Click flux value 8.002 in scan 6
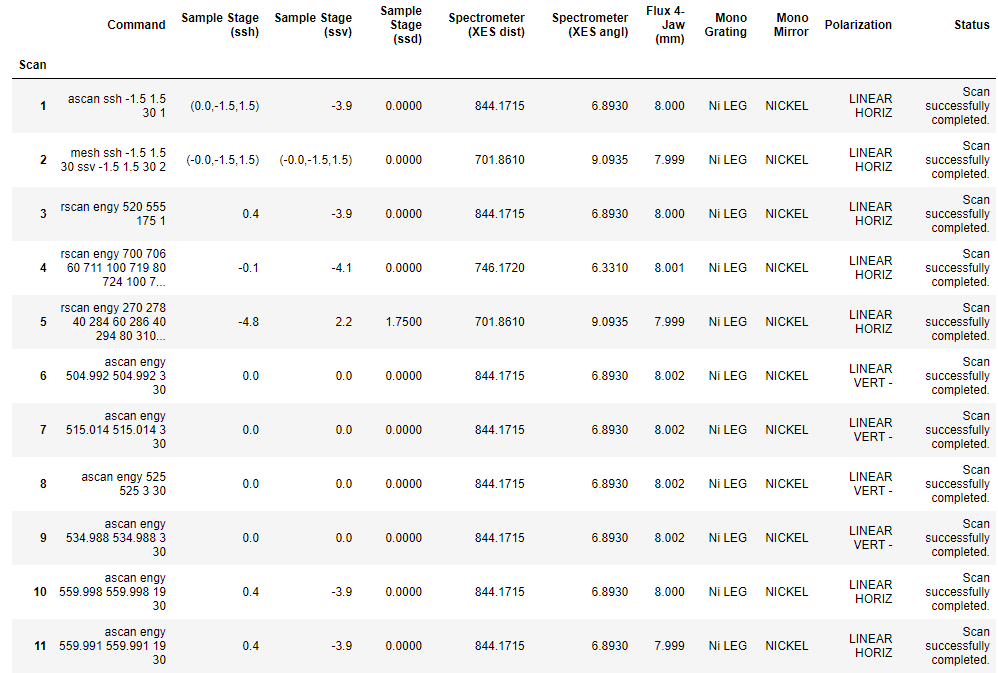This screenshot has width=998, height=673. click(x=670, y=376)
